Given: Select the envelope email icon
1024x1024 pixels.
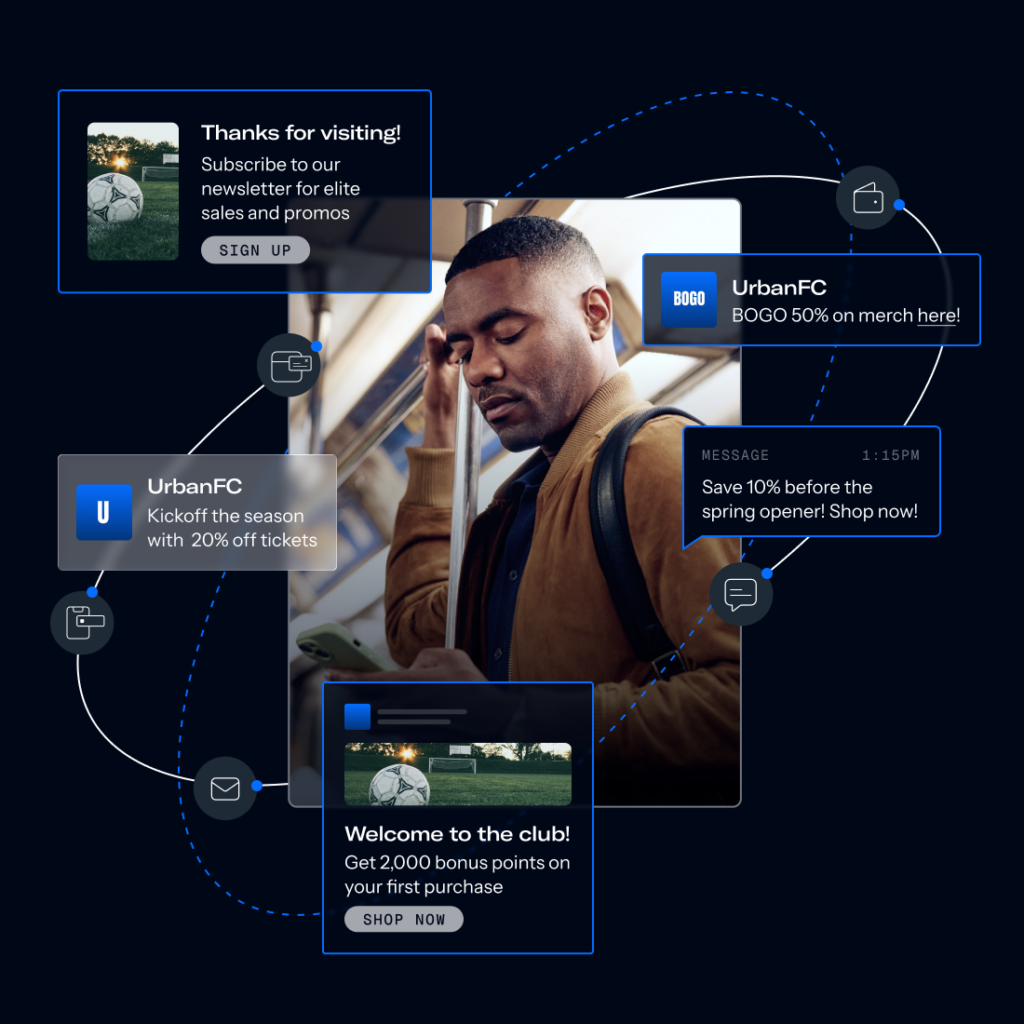Looking at the screenshot, I should [x=225, y=788].
